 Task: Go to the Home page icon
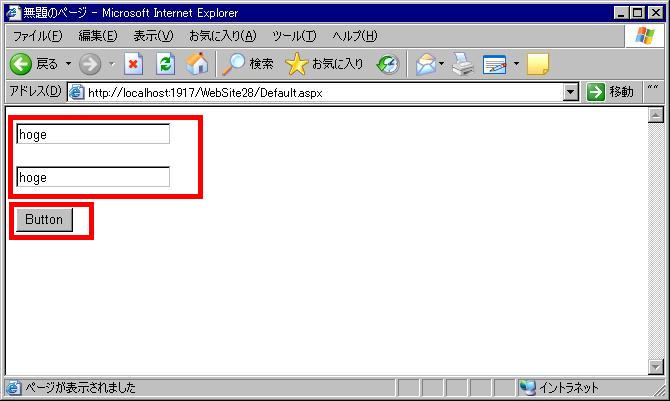(x=197, y=64)
